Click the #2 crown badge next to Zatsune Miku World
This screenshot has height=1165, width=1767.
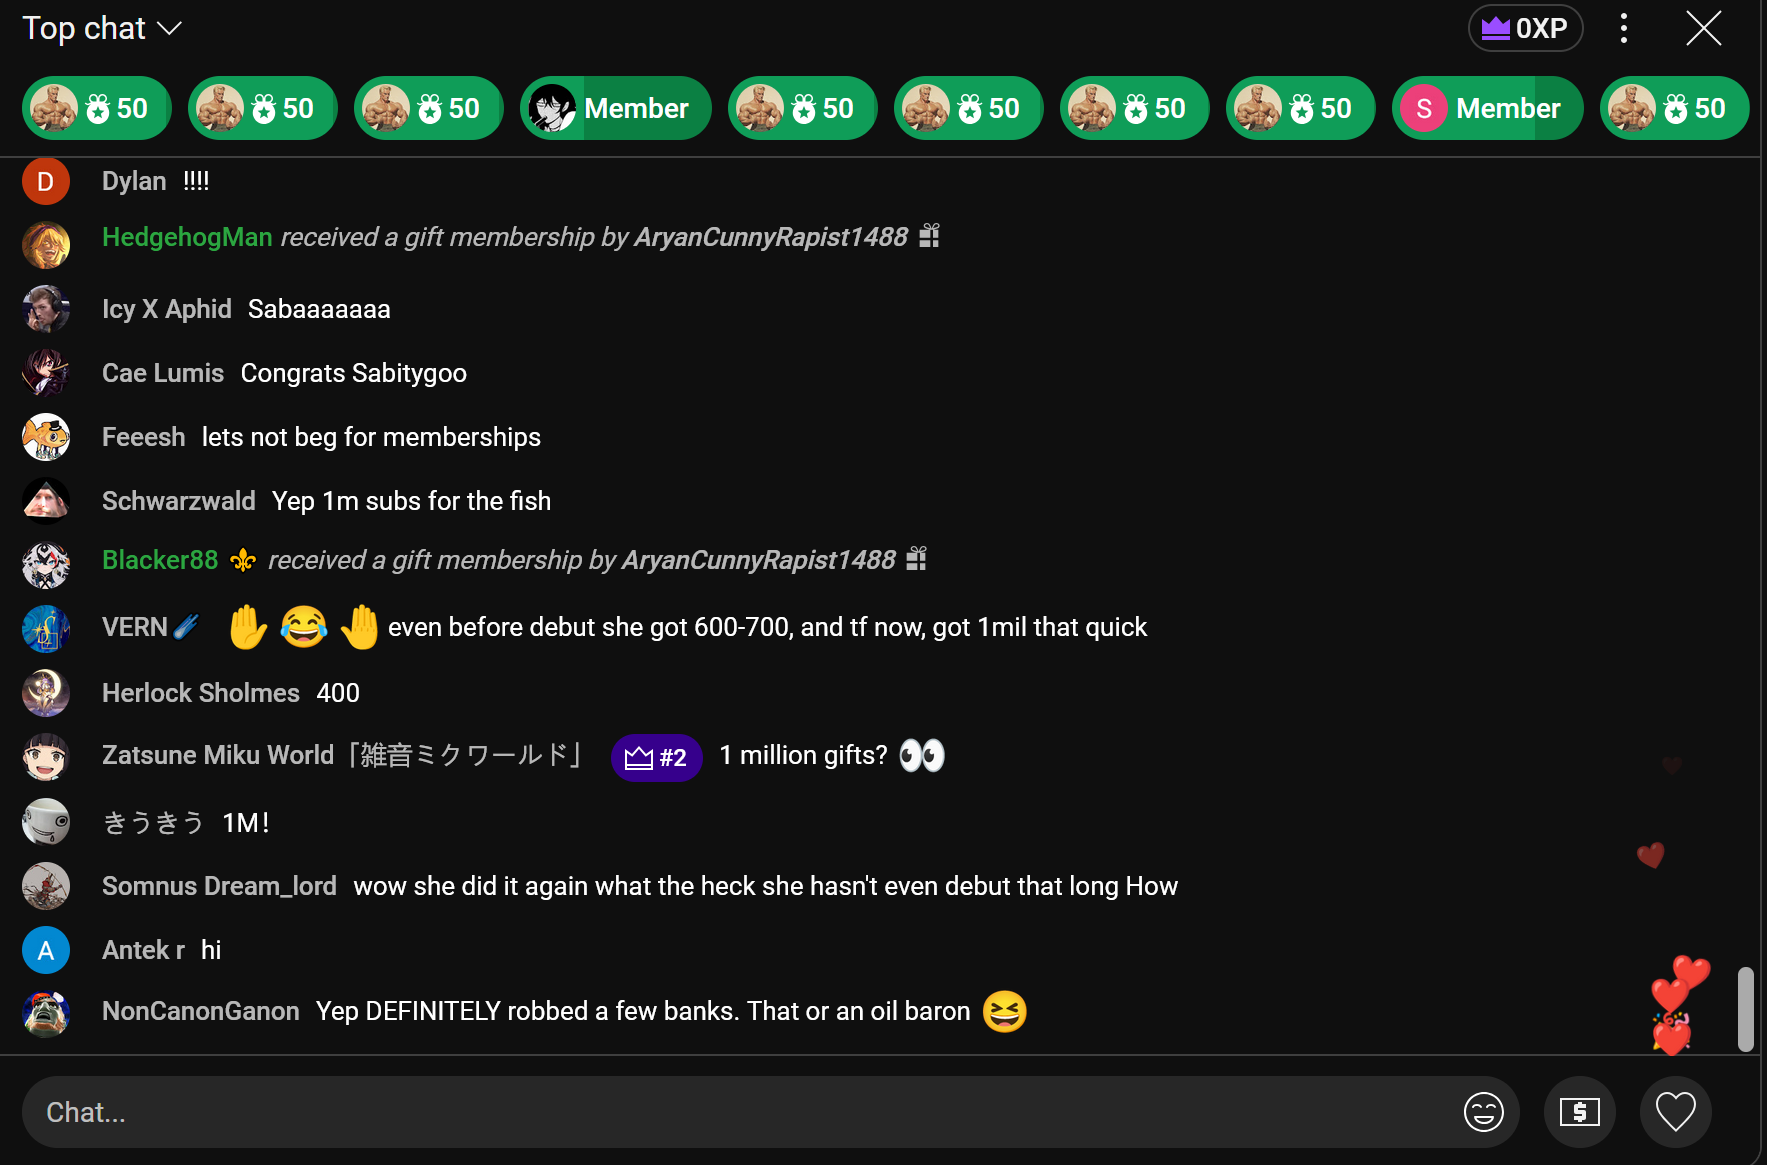[x=656, y=757]
